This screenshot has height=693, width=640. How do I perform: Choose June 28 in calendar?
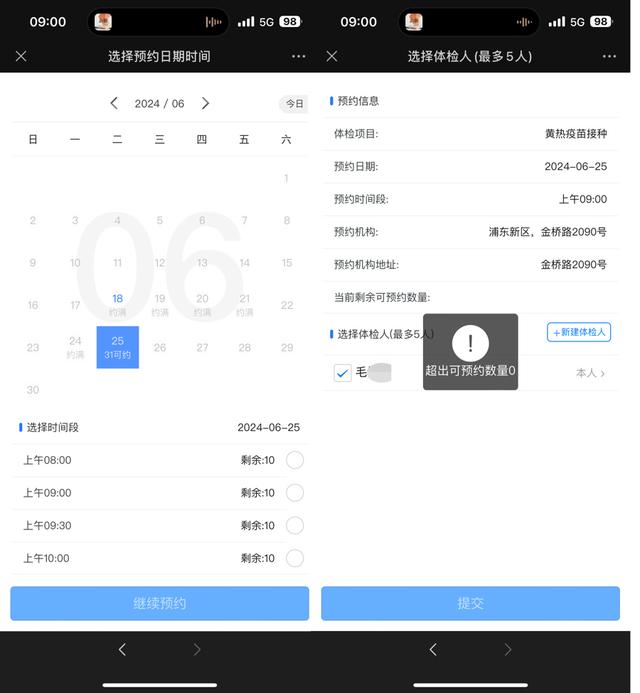point(244,347)
